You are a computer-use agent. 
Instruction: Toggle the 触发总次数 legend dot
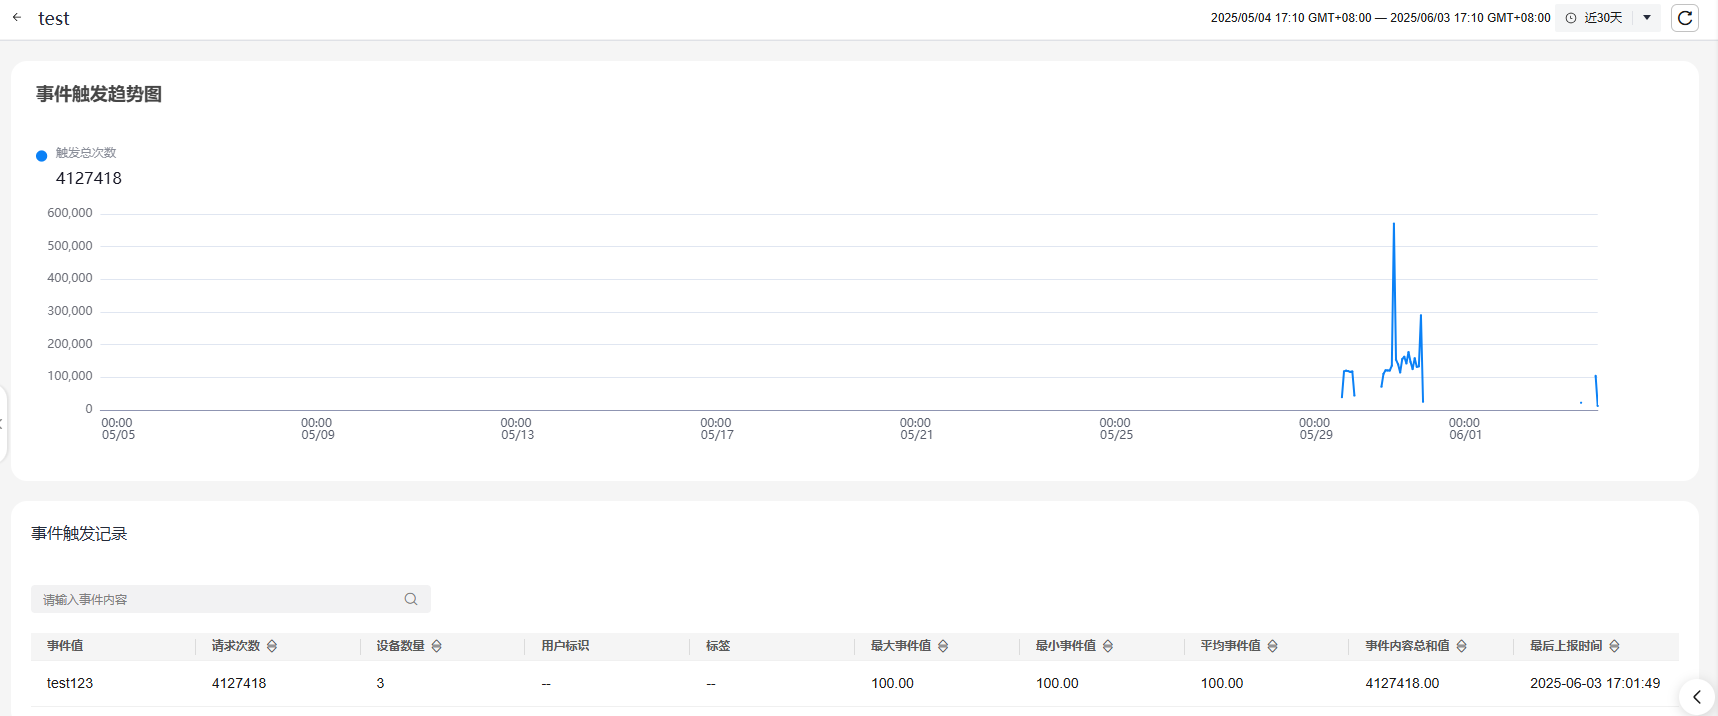coord(42,156)
